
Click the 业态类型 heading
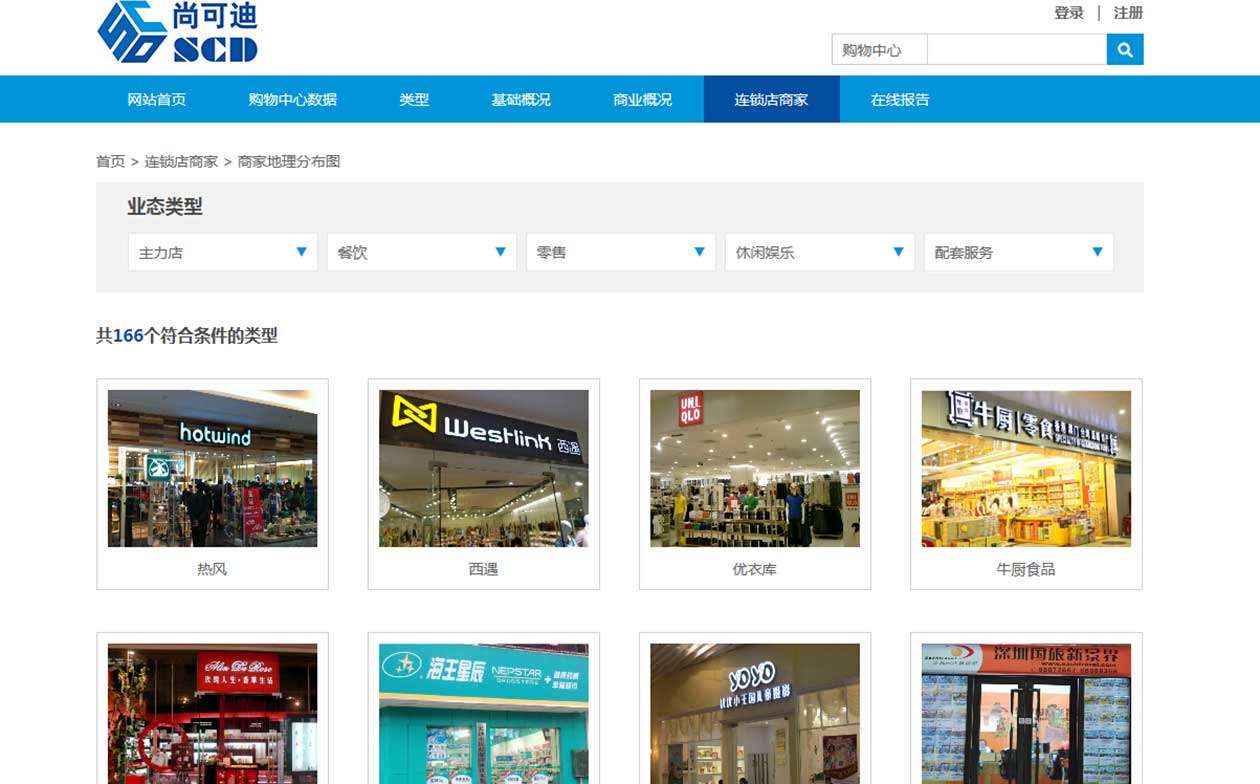pos(165,207)
